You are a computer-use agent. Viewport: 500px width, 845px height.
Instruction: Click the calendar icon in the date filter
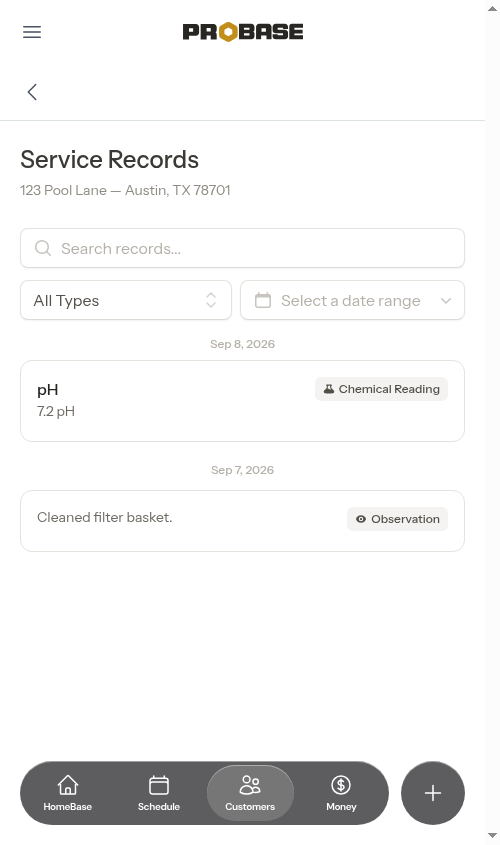pos(263,300)
